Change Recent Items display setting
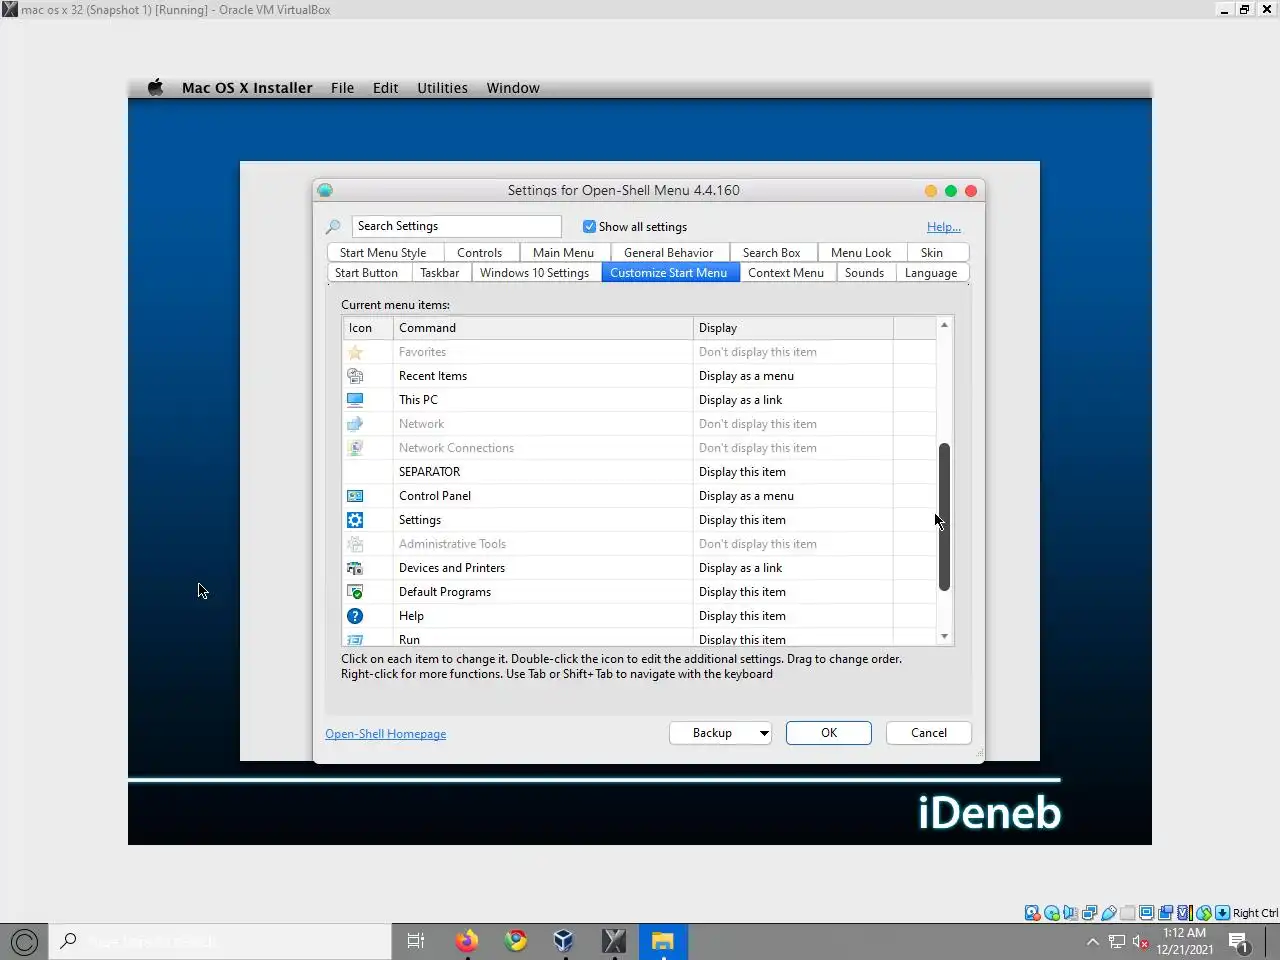 click(793, 376)
